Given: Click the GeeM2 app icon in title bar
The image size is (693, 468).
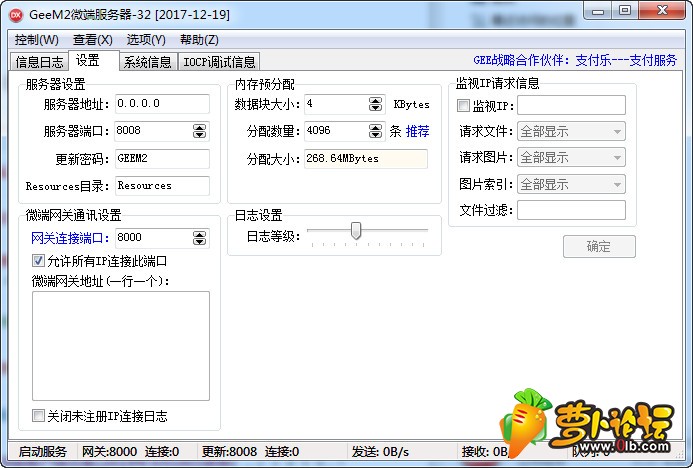Looking at the screenshot, I should [16, 15].
